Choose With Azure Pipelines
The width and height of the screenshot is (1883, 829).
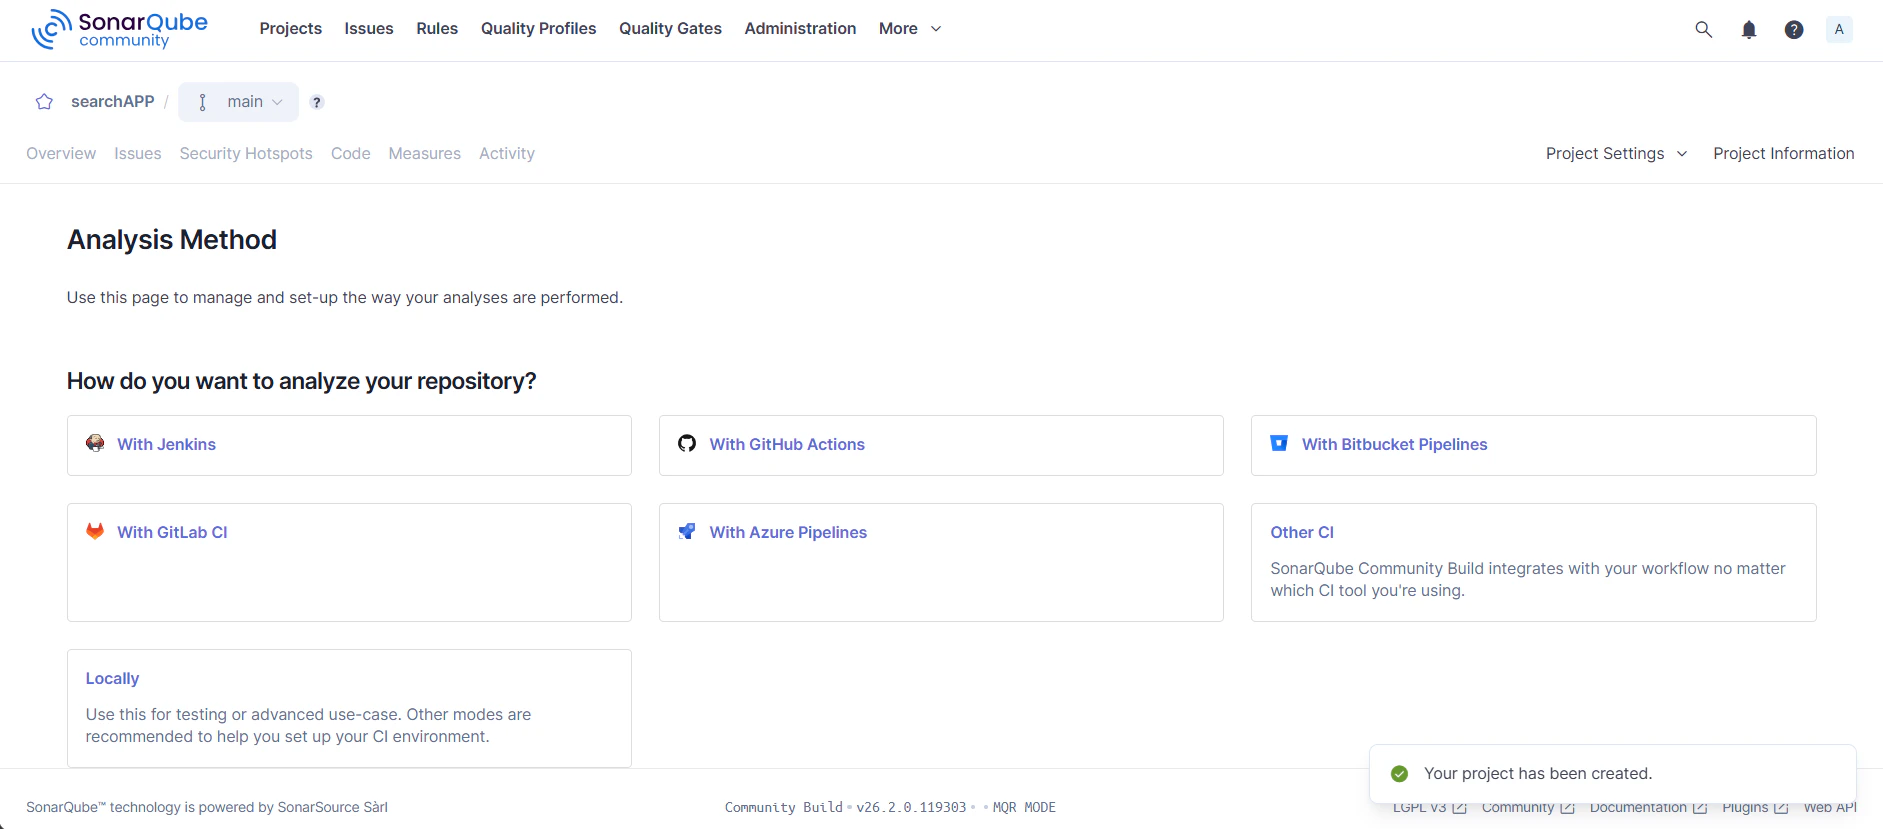941,562
